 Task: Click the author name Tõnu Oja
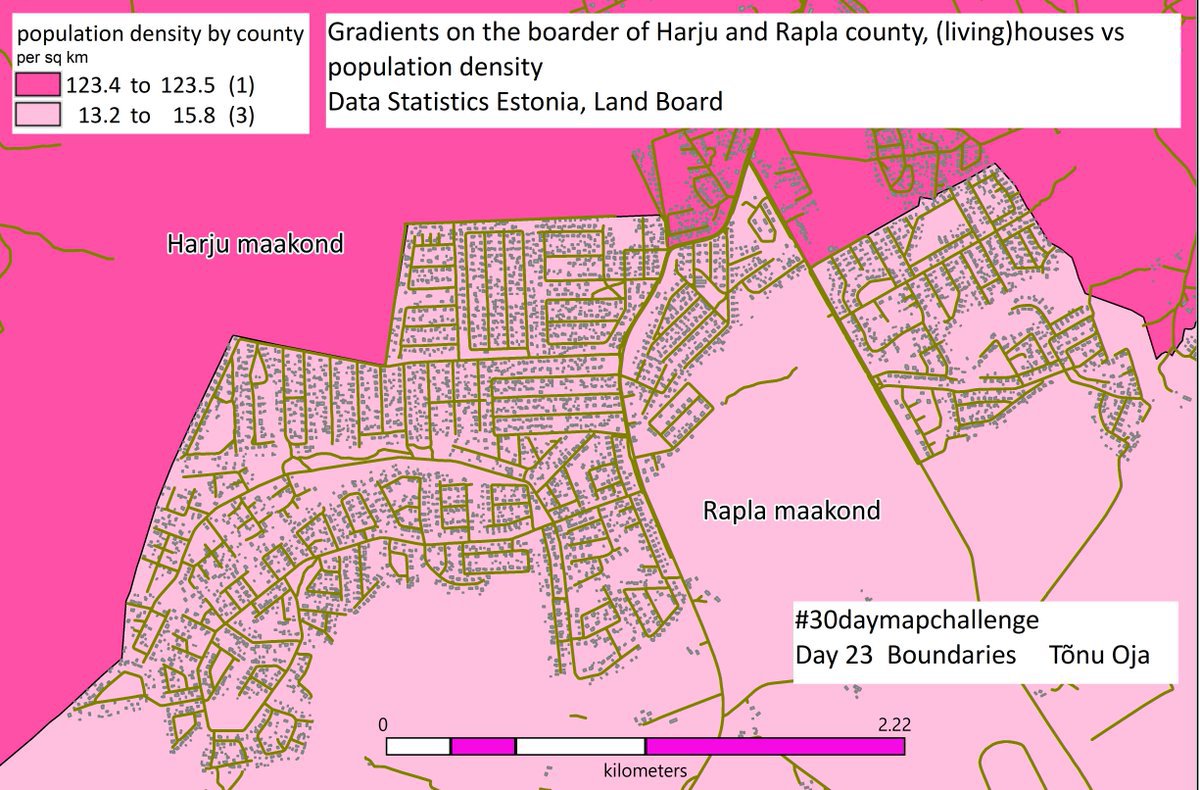pos(1099,656)
